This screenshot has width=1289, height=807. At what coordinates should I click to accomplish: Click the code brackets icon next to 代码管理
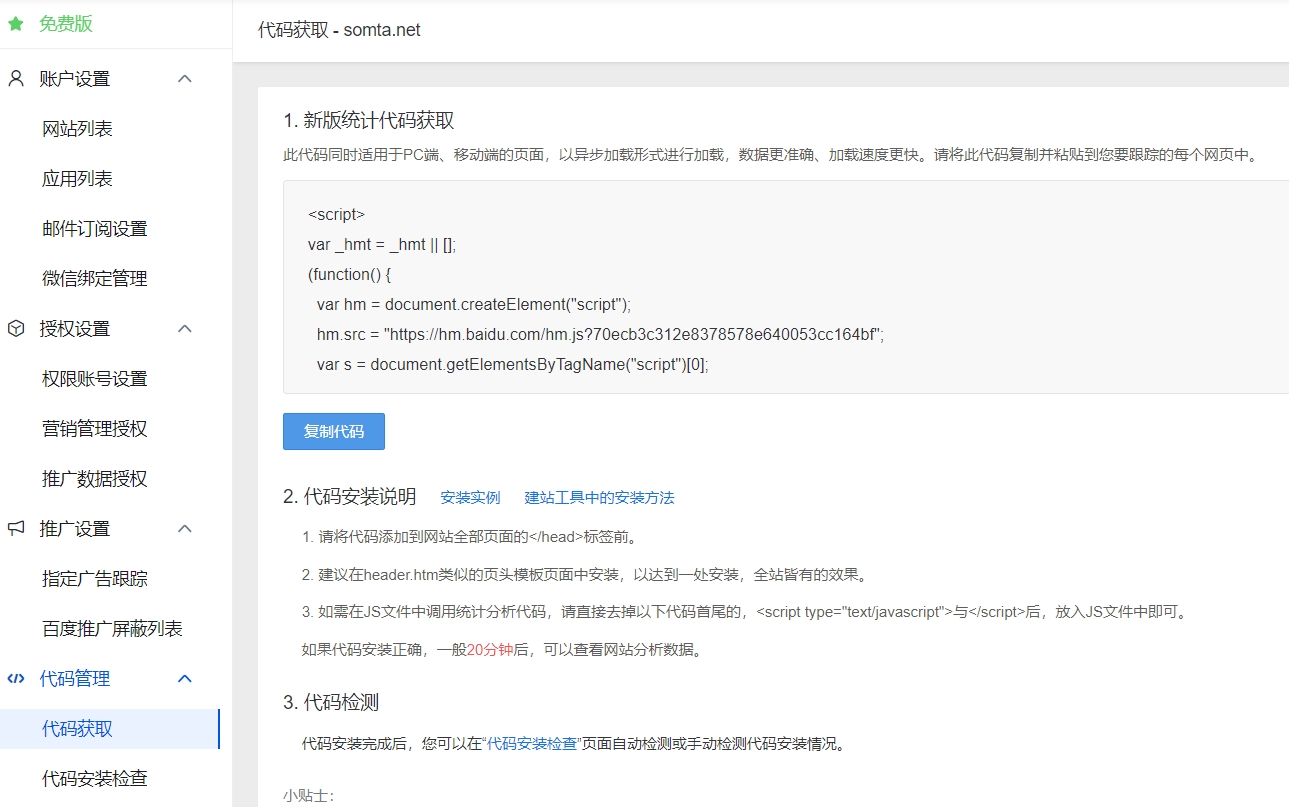(x=16, y=679)
